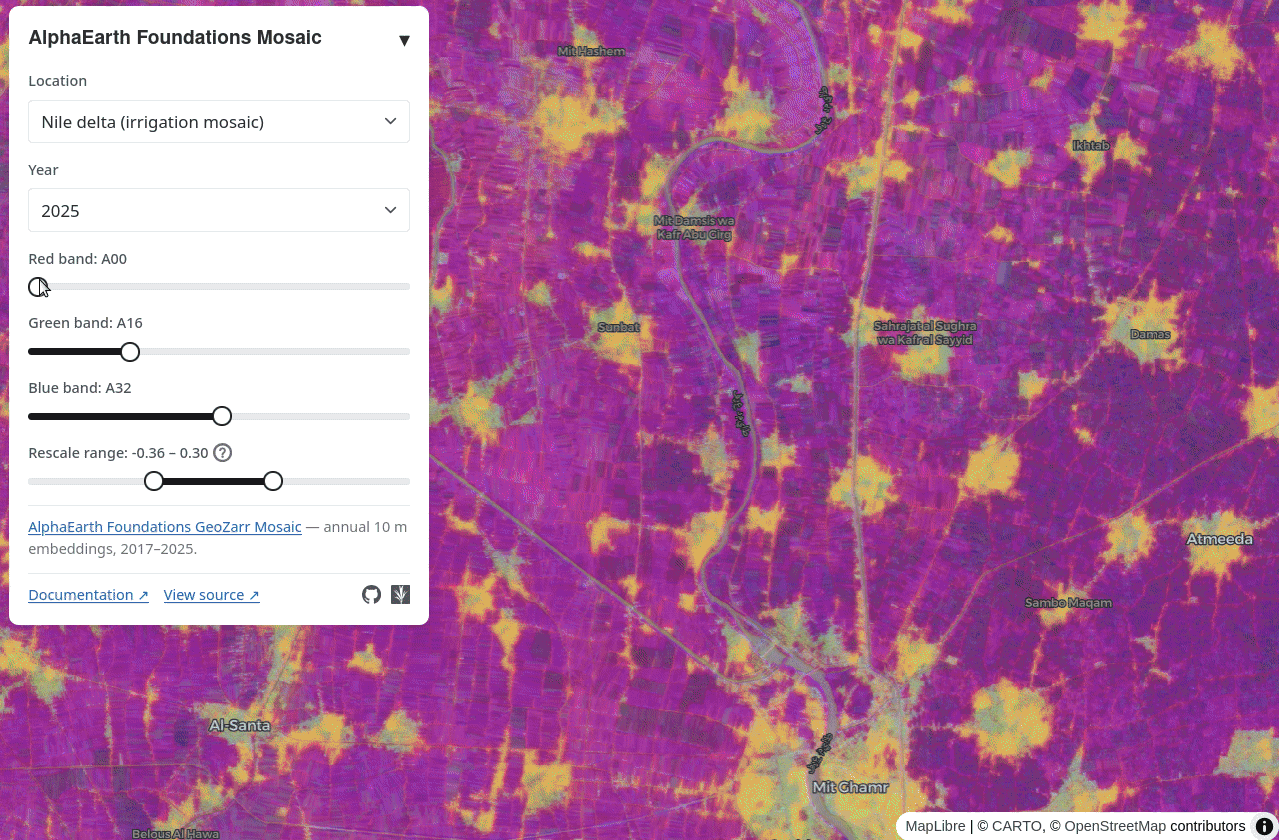Click the Mit Damsis wa Kafr Abu Girg label
The height and width of the screenshot is (840, 1279).
click(x=694, y=227)
